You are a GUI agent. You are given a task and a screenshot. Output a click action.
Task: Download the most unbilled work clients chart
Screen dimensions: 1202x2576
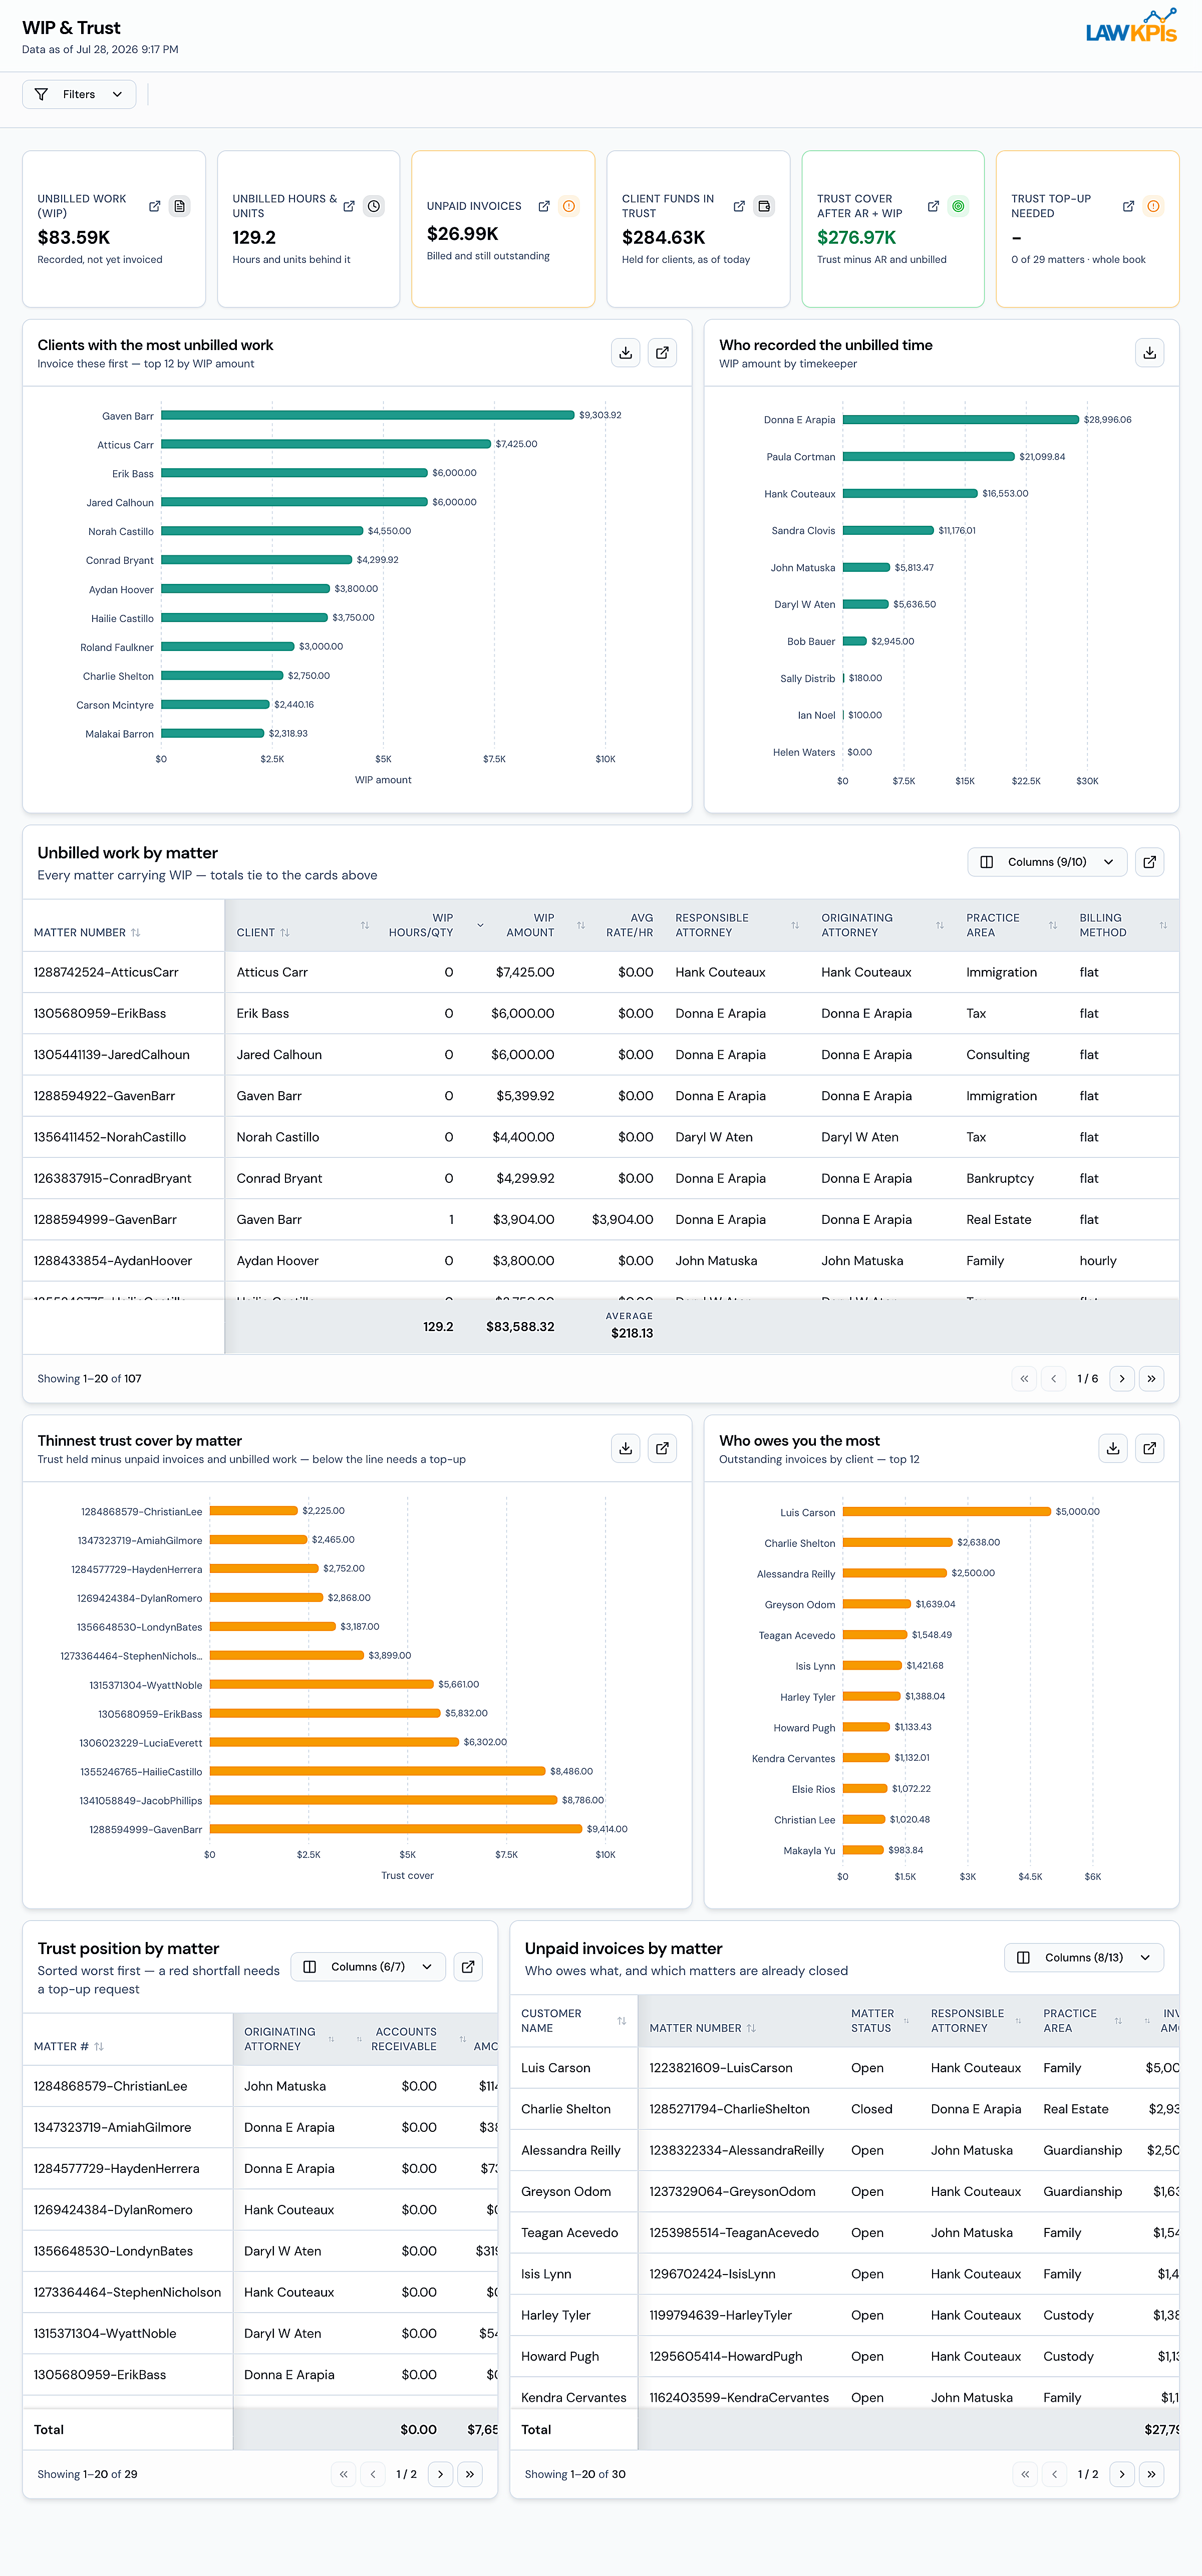[626, 353]
